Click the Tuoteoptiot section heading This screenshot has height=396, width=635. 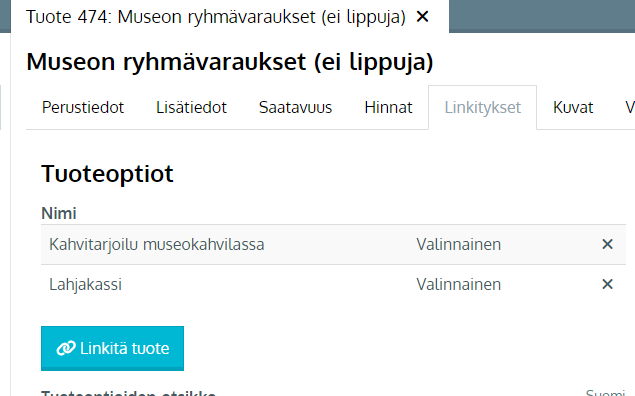(107, 174)
